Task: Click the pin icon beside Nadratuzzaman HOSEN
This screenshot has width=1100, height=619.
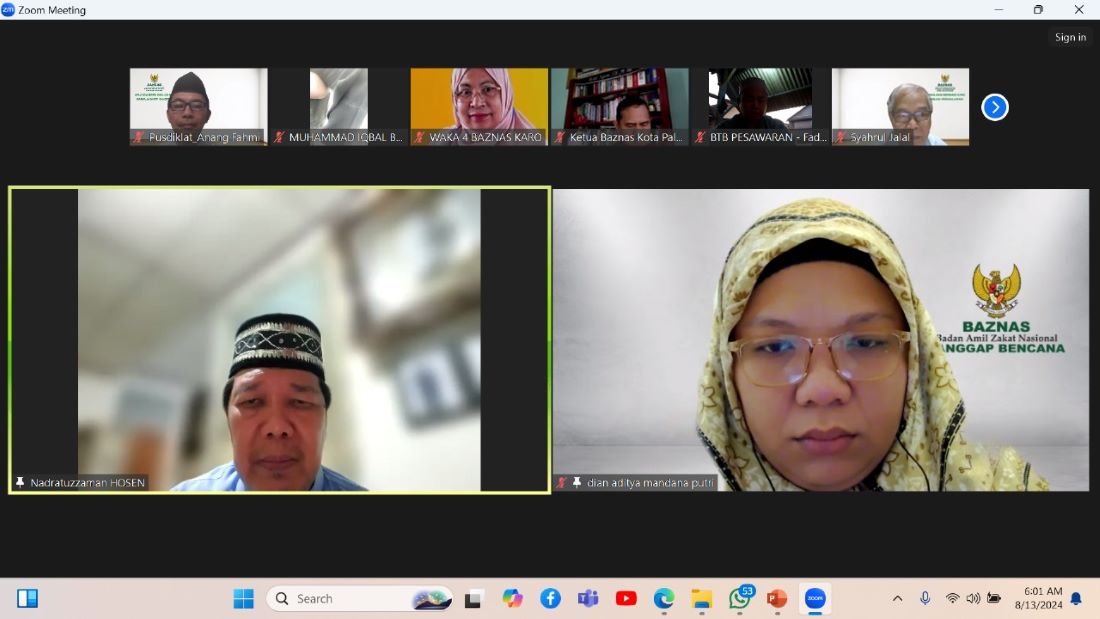Action: point(20,483)
